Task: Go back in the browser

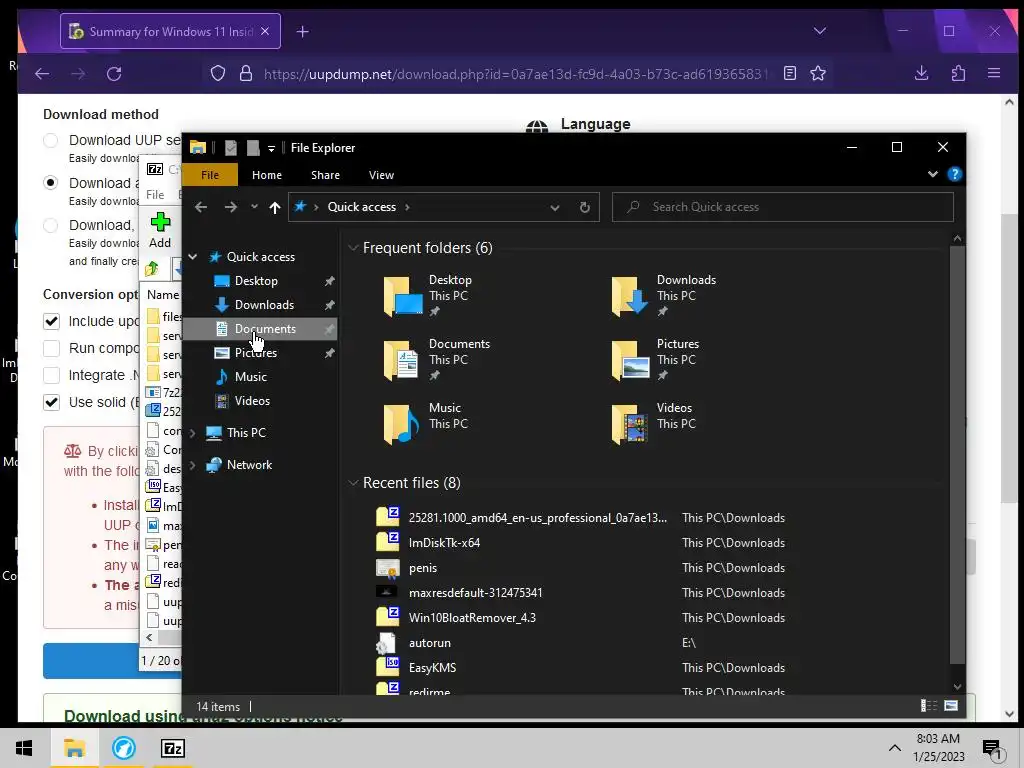Action: tap(42, 74)
